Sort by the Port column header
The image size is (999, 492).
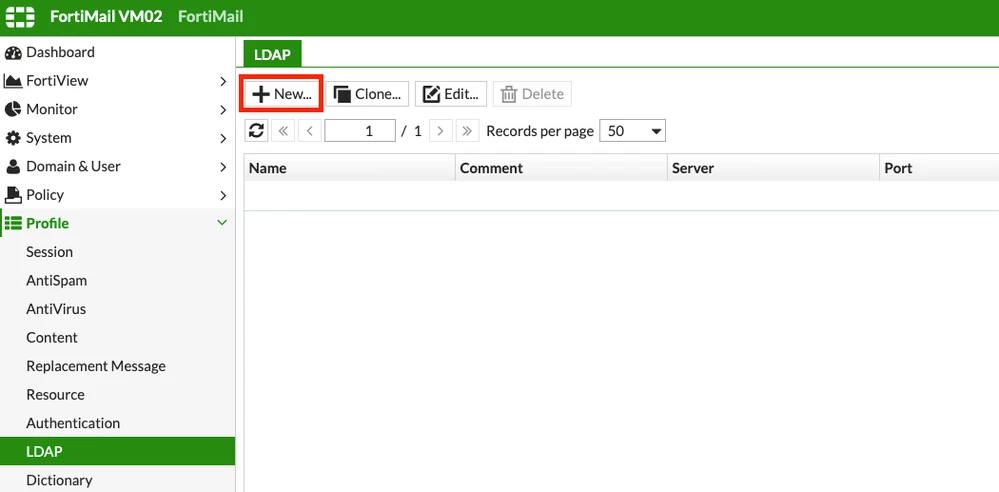pos(939,168)
